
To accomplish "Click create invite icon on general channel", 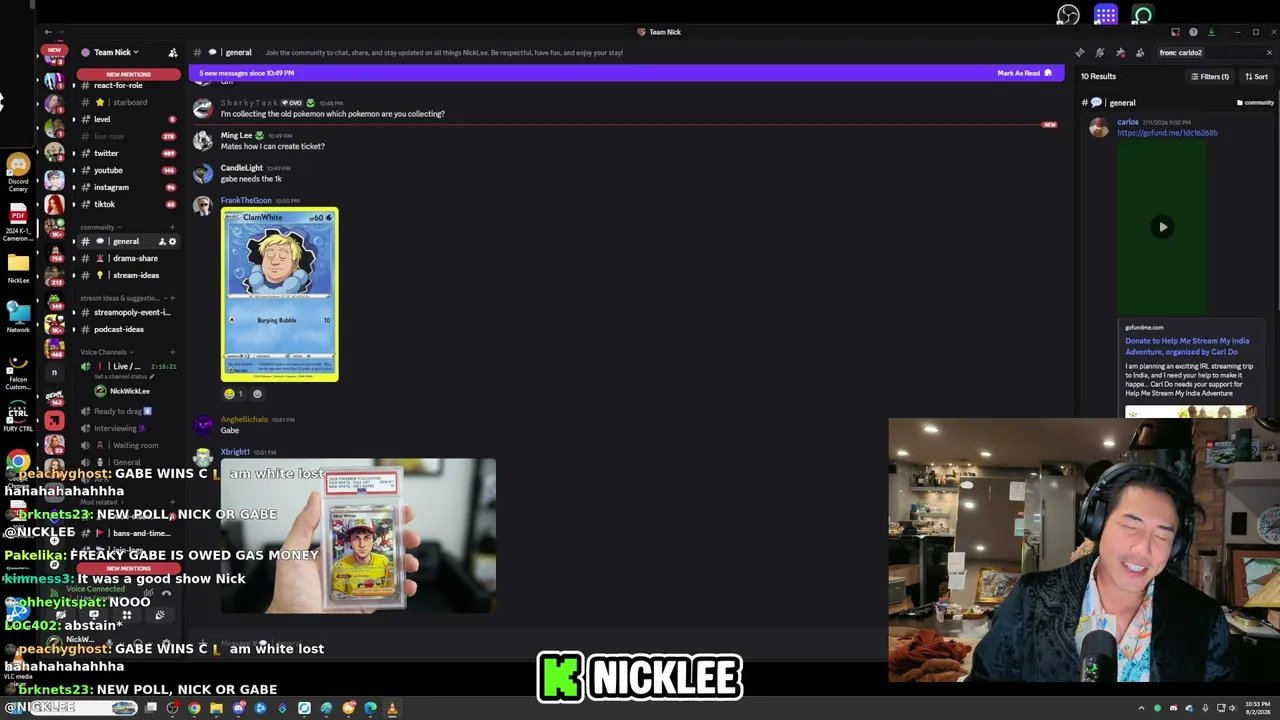I will click(x=162, y=241).
